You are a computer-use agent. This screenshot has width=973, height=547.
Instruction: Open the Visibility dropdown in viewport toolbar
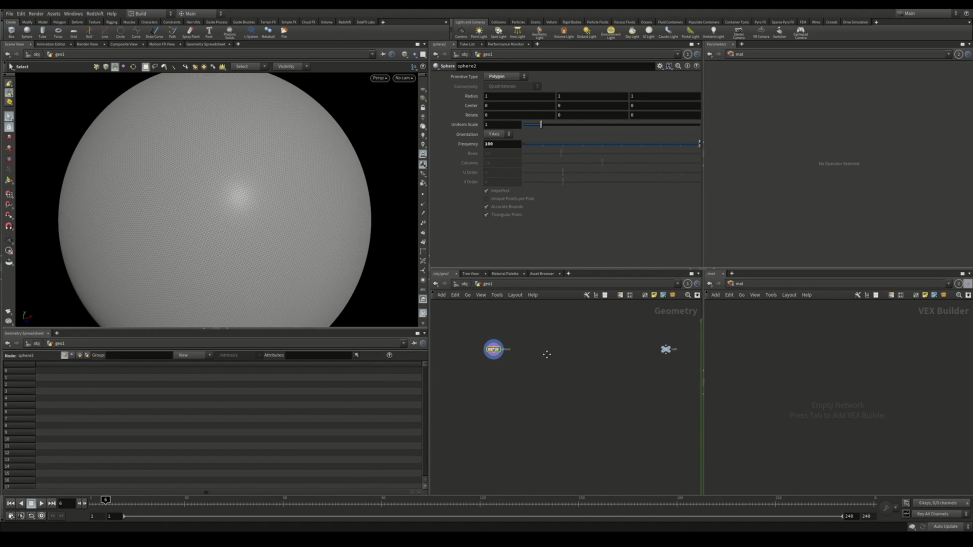(291, 66)
